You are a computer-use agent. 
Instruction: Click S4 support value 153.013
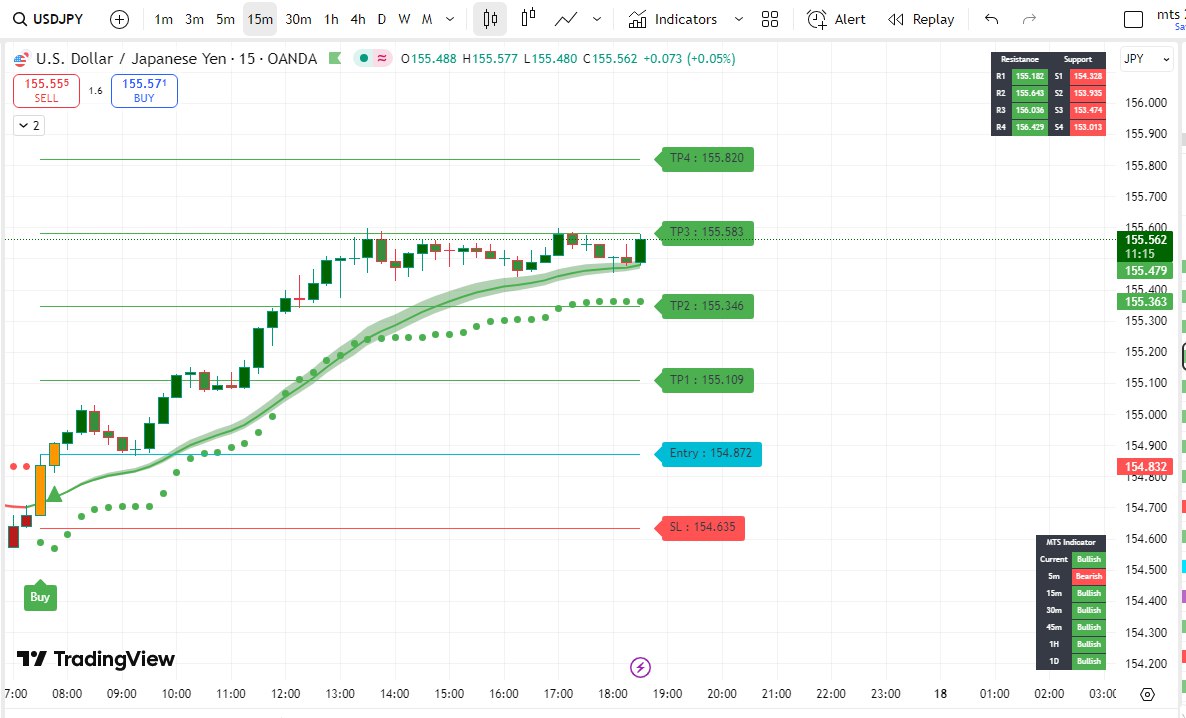tap(1088, 127)
